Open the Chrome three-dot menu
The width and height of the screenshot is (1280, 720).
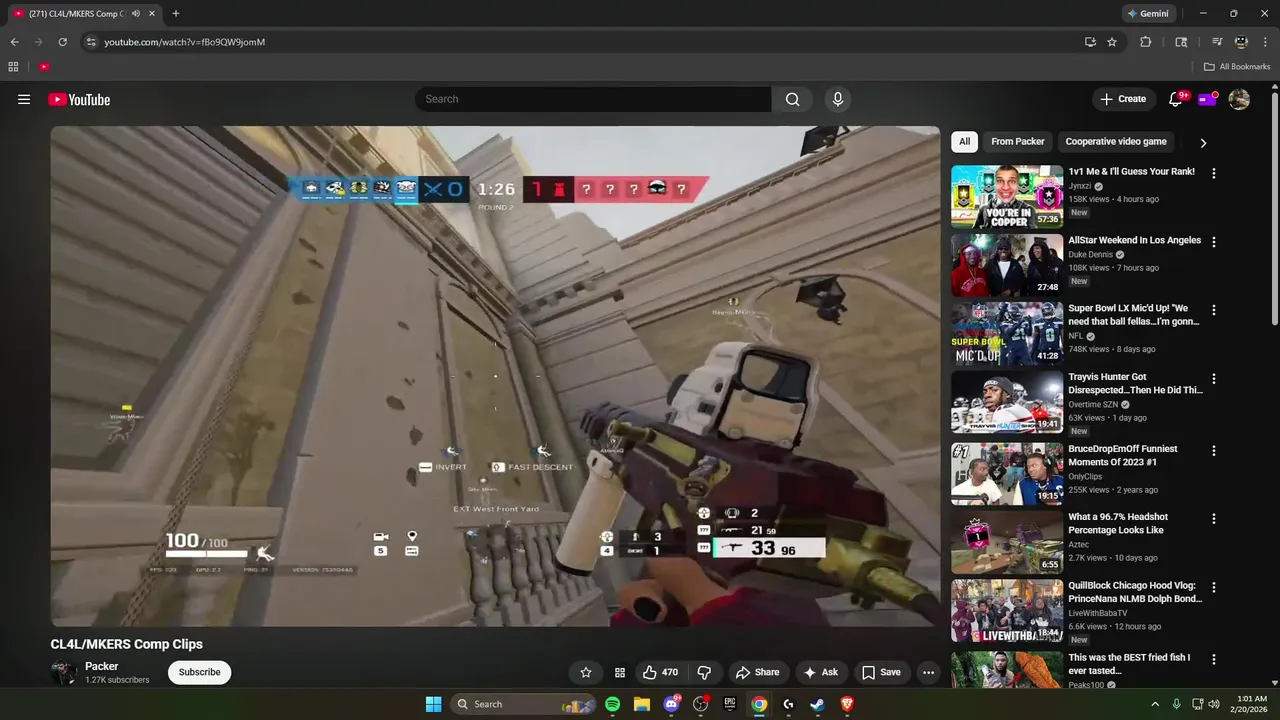[x=1265, y=42]
